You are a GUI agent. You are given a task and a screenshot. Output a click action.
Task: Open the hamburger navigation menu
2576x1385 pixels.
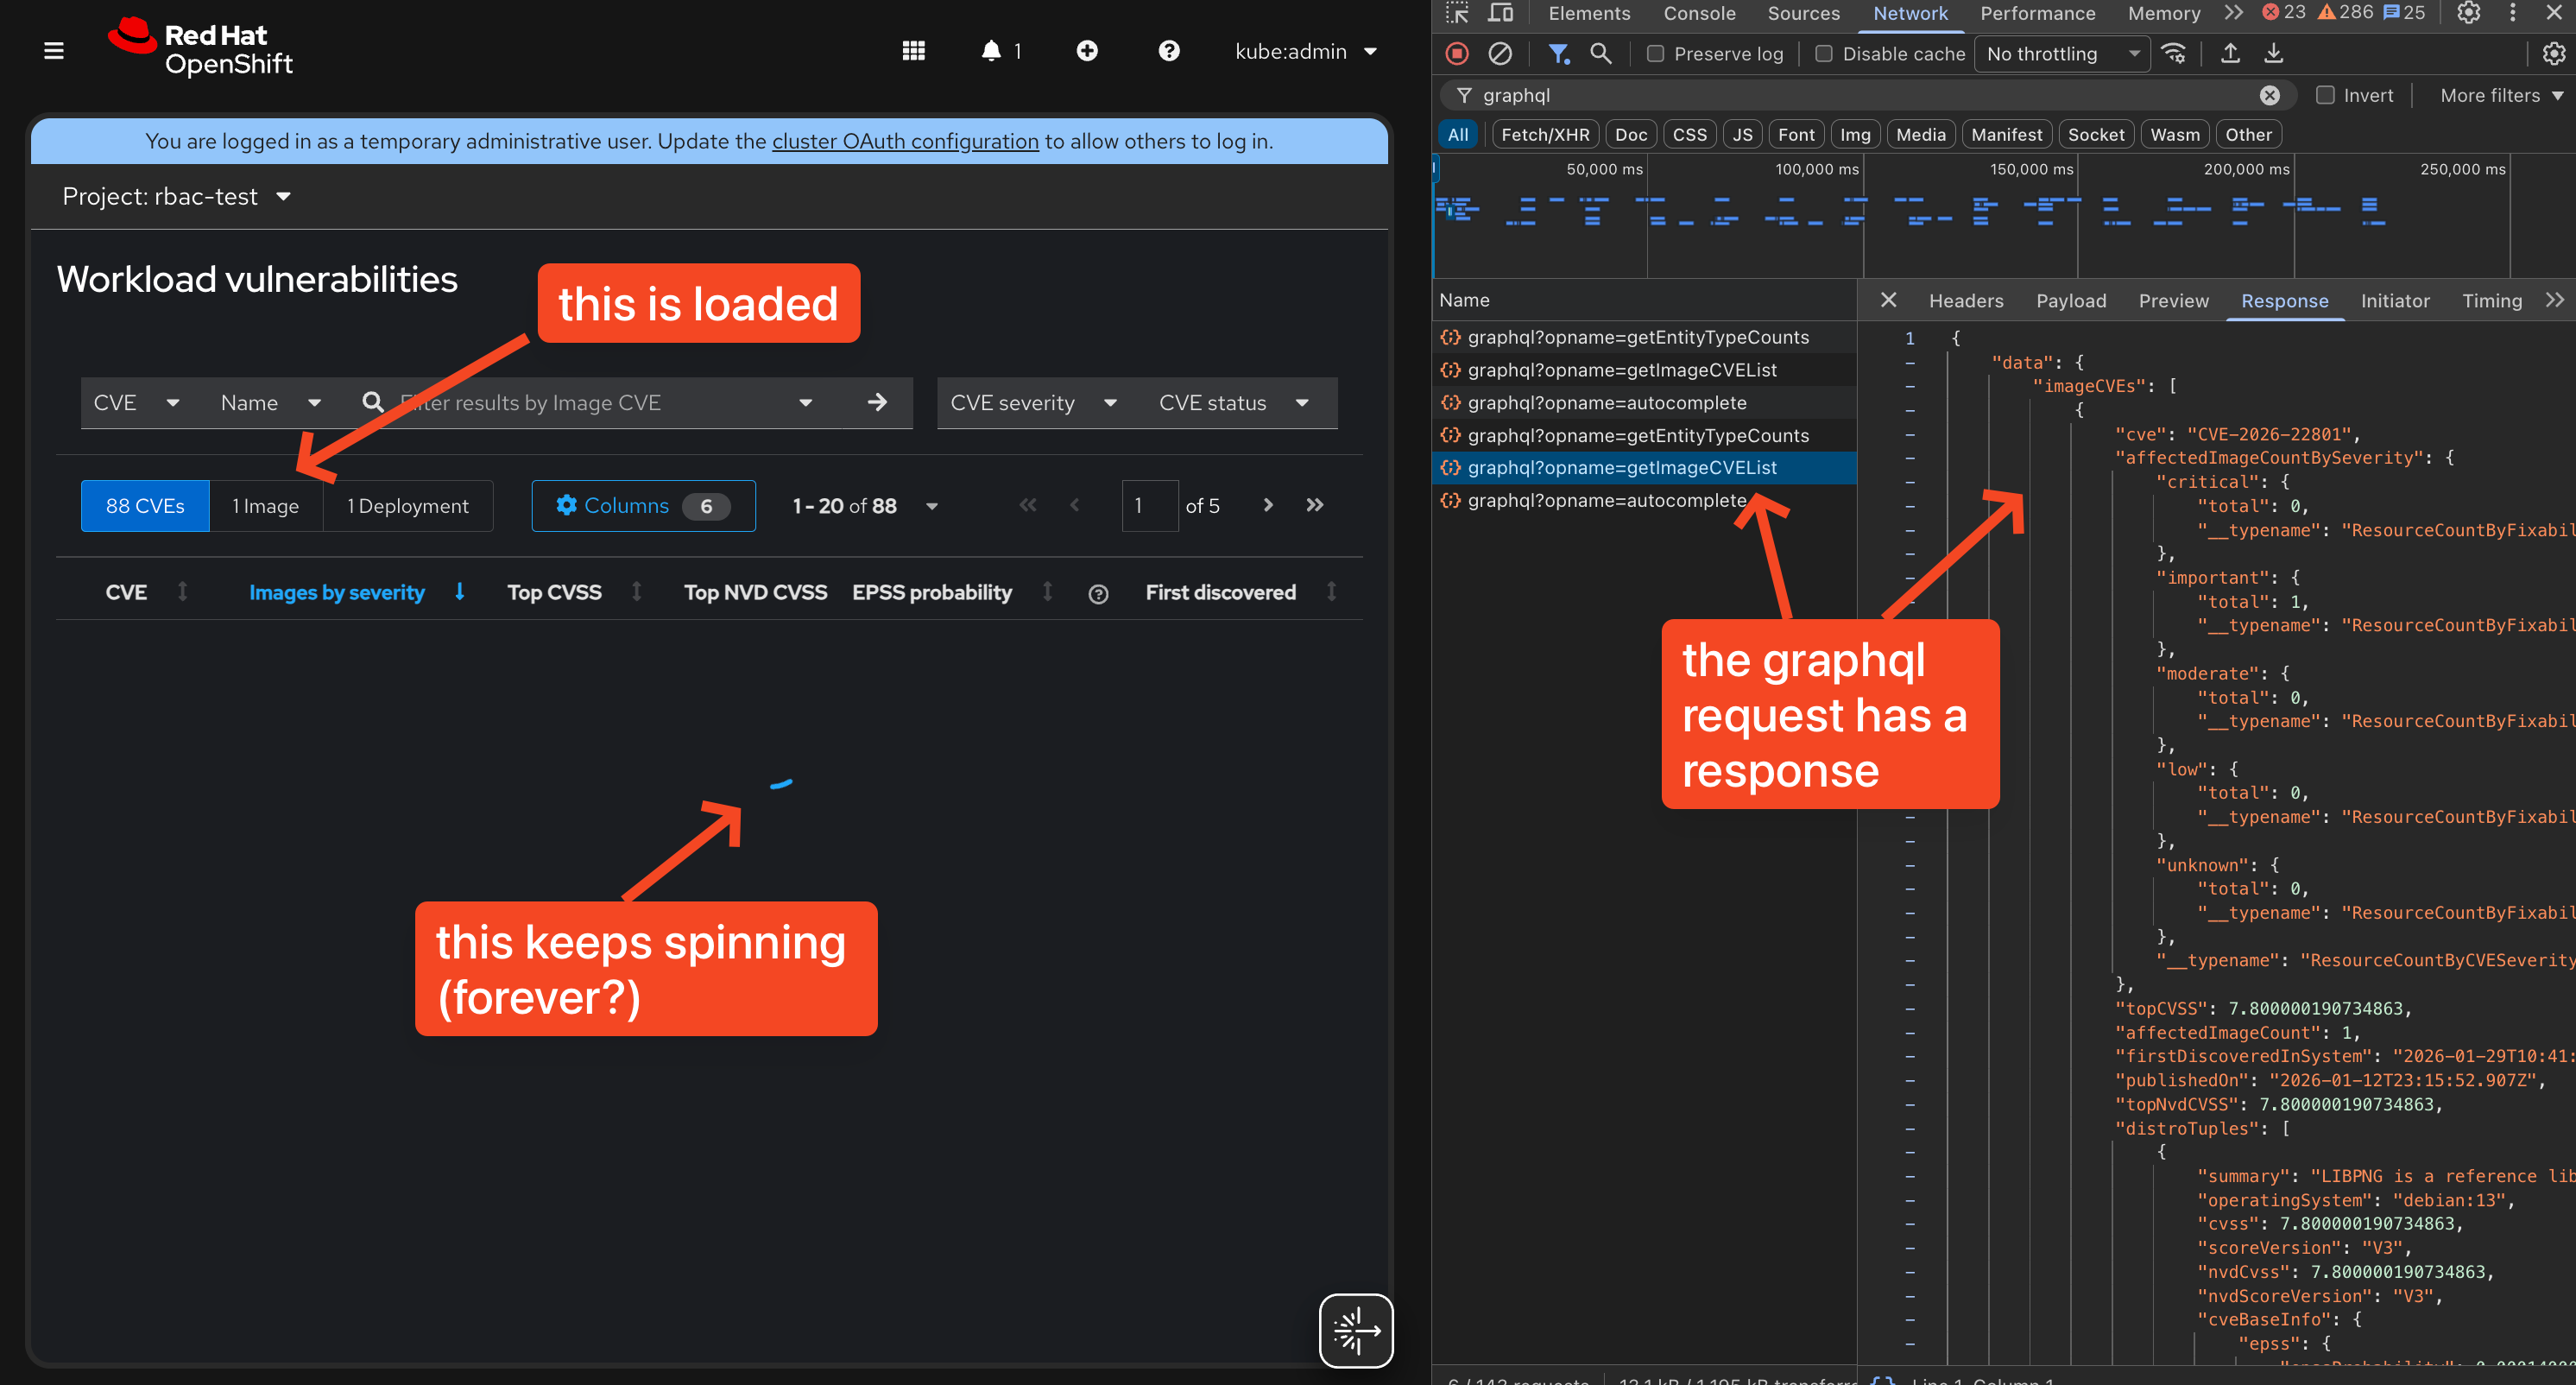click(54, 51)
